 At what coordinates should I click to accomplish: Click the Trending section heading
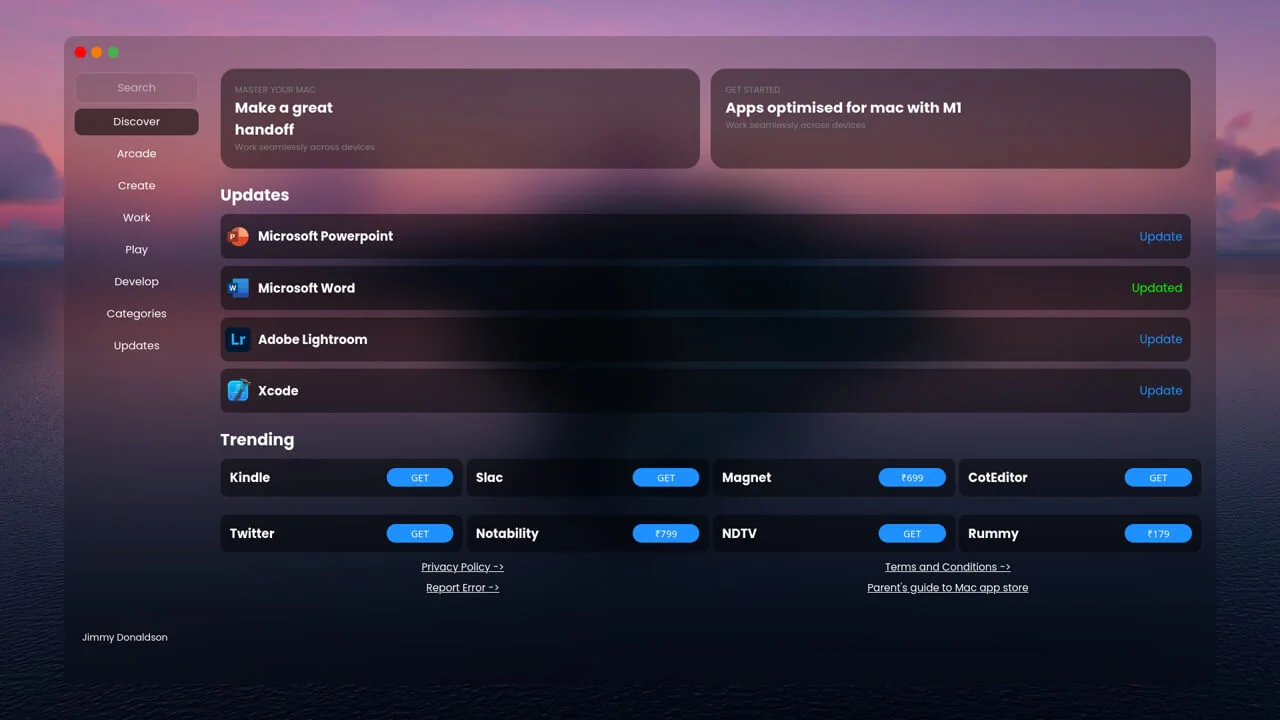(x=257, y=440)
